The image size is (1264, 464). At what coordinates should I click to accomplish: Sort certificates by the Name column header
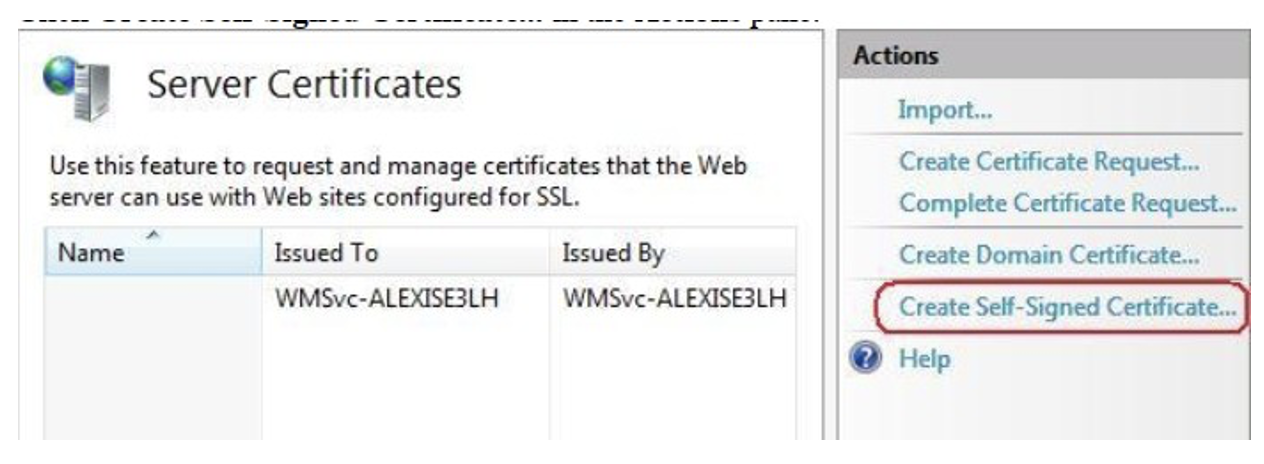153,253
